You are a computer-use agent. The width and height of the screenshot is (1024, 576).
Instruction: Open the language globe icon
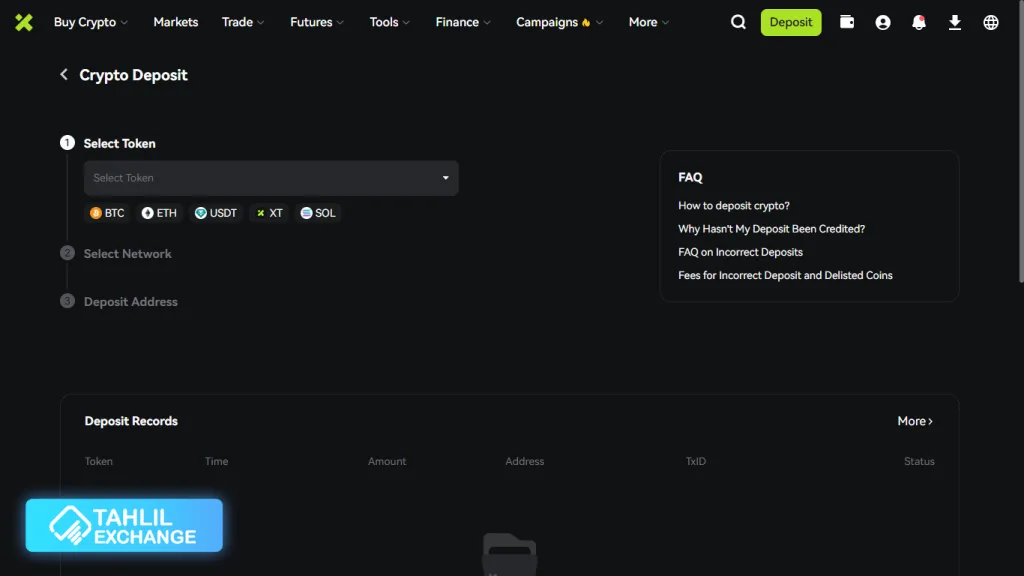[991, 22]
